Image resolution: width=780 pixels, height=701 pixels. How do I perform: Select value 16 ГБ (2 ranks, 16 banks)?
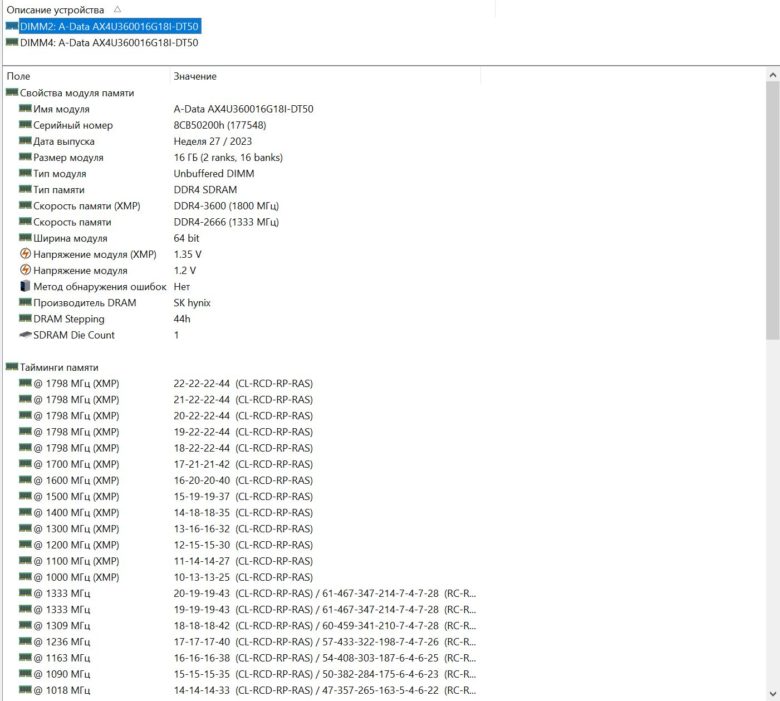[x=228, y=157]
